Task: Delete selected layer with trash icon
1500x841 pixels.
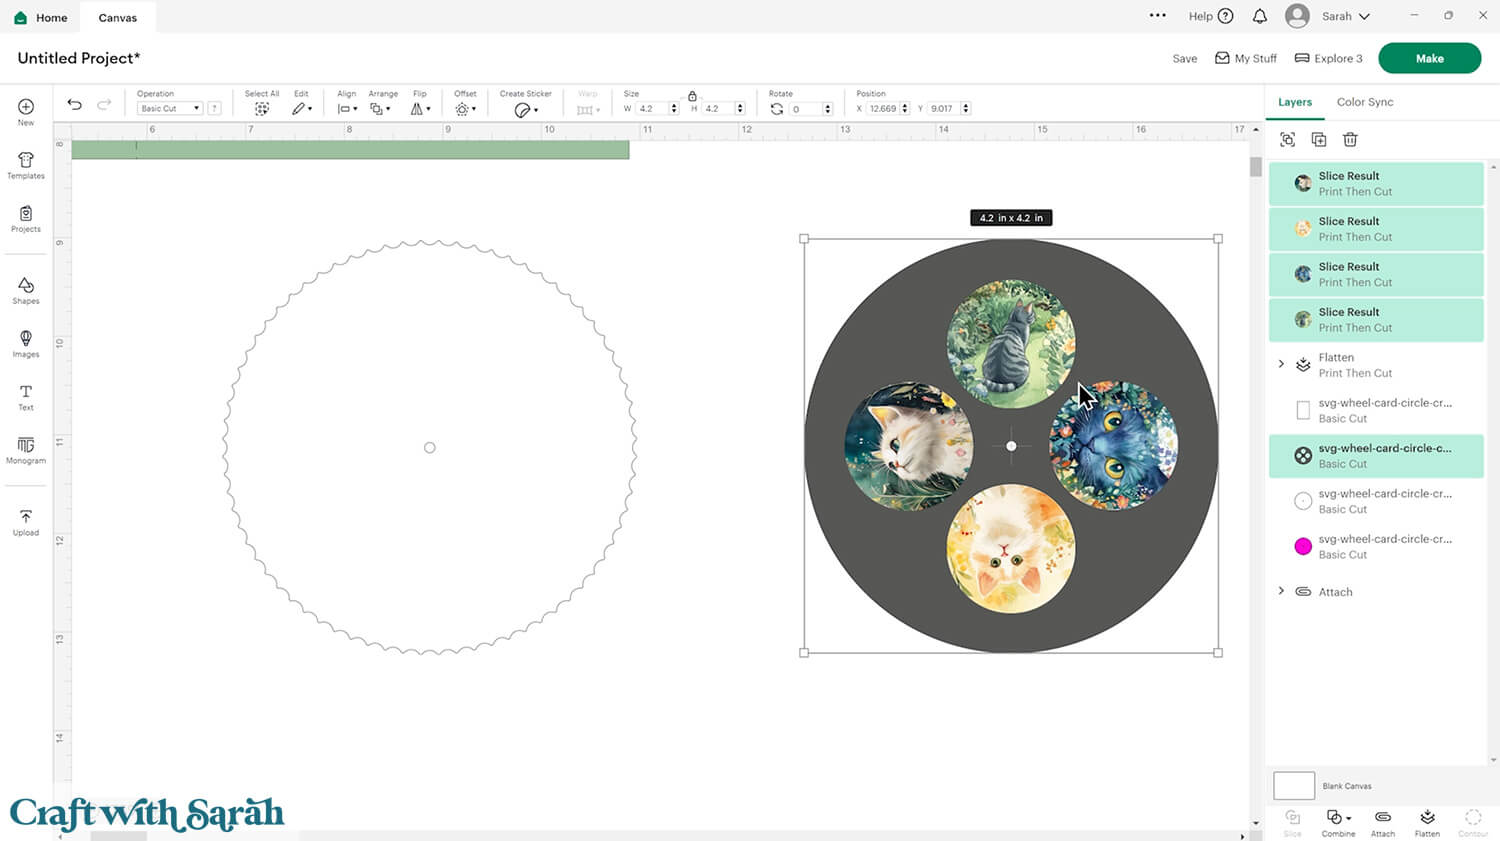Action: (x=1350, y=140)
